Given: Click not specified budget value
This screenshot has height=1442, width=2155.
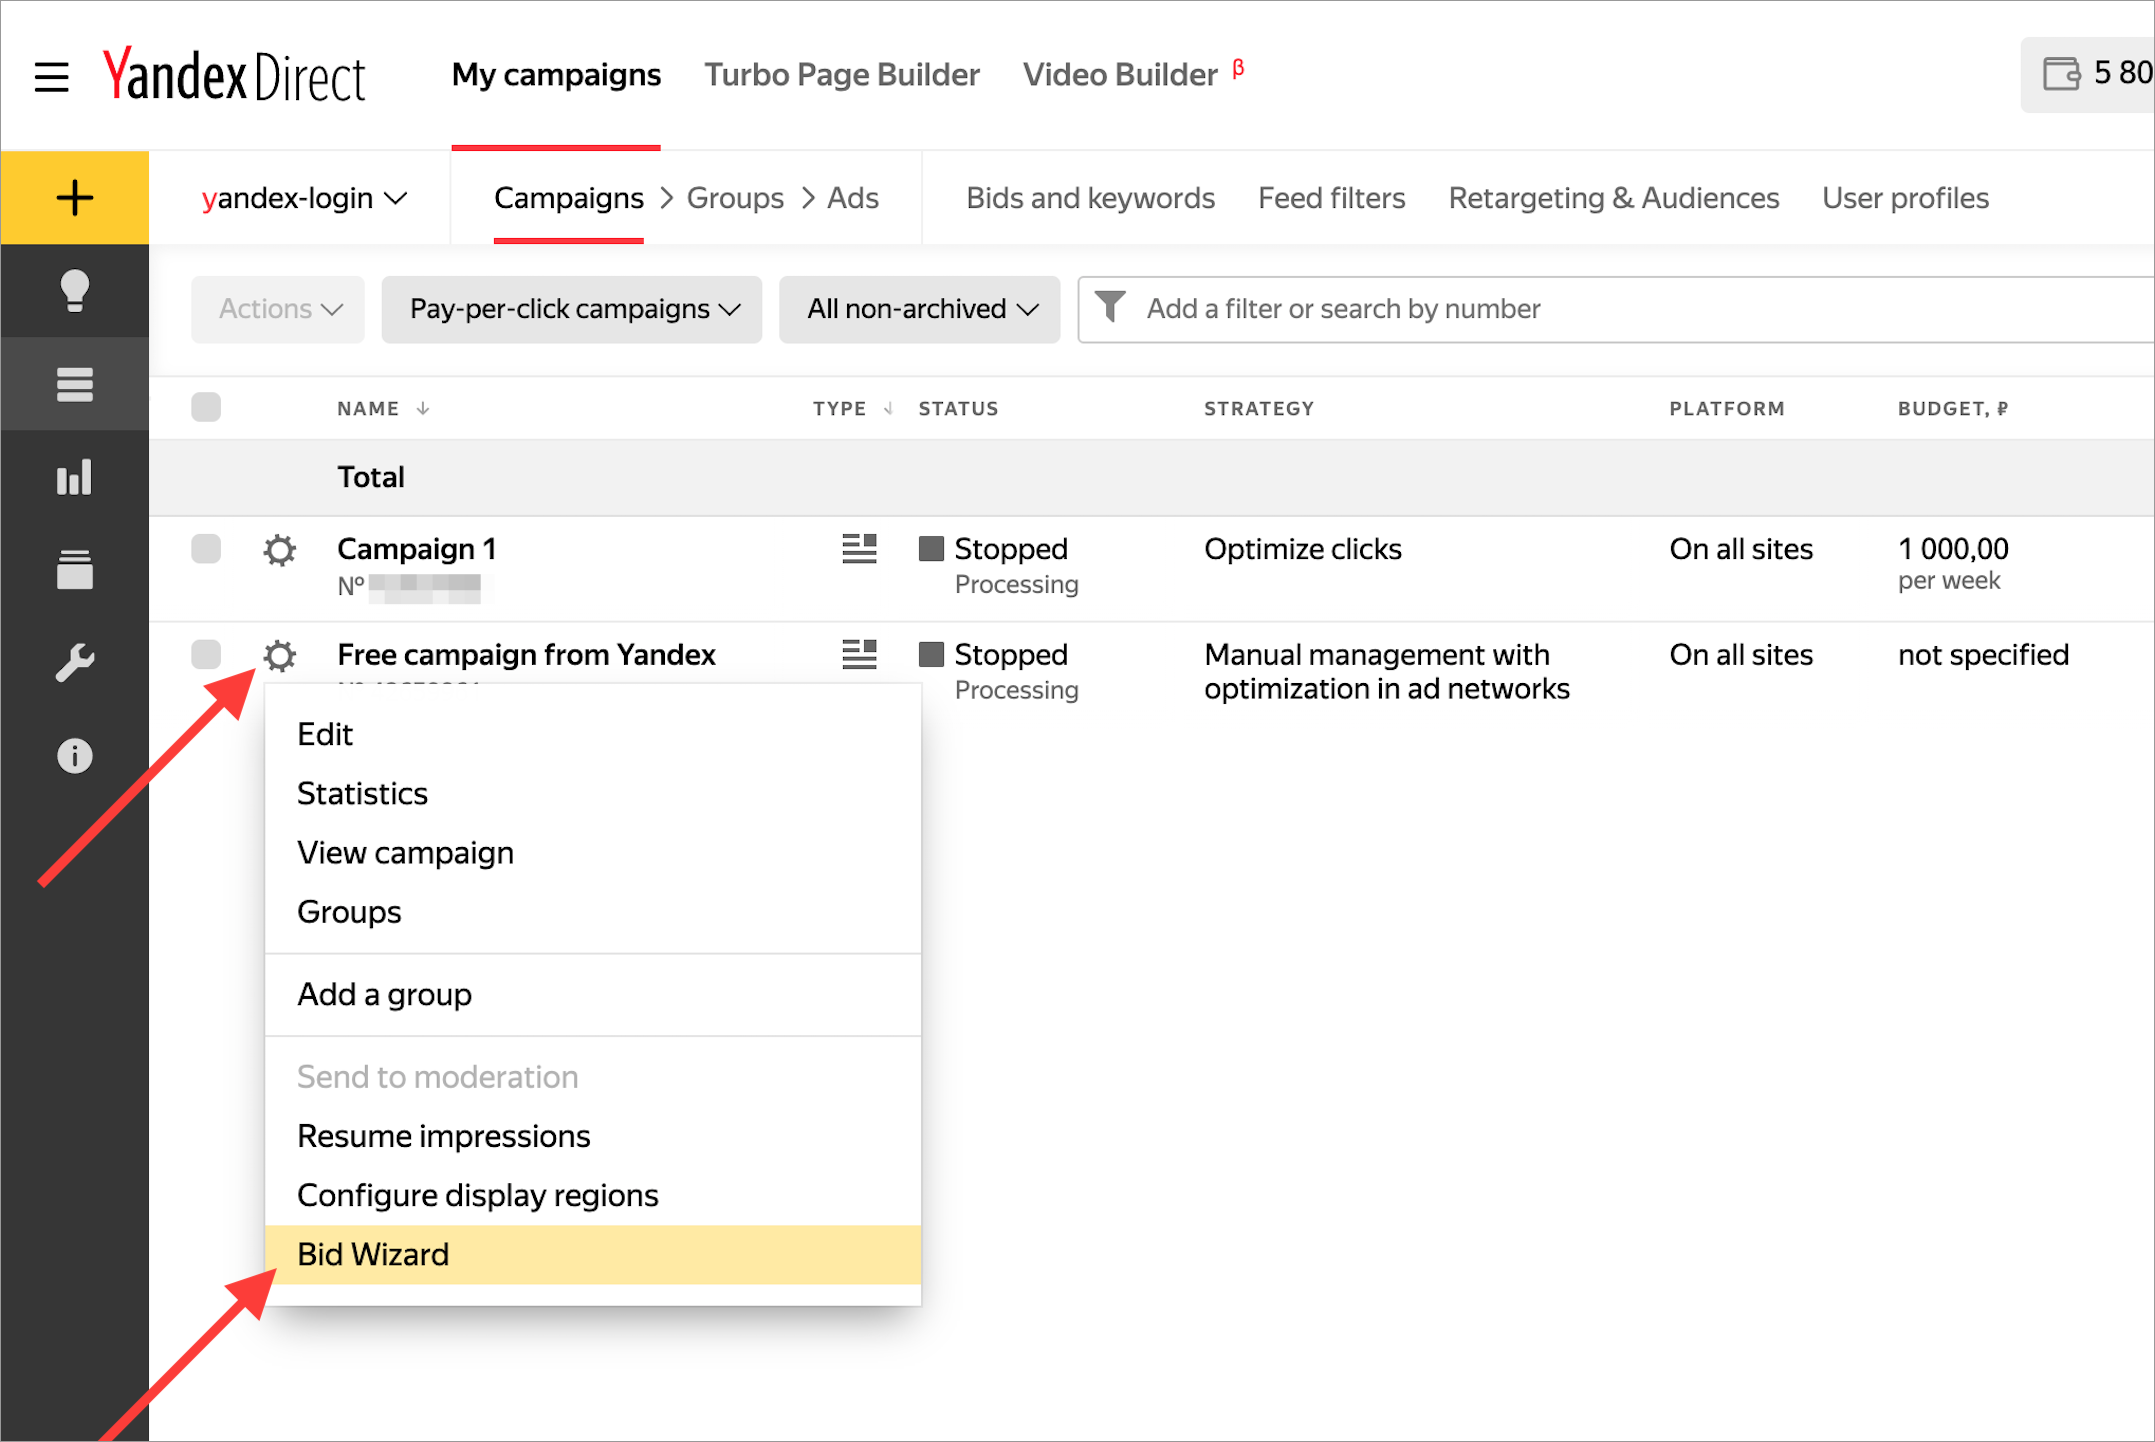Looking at the screenshot, I should [1983, 655].
